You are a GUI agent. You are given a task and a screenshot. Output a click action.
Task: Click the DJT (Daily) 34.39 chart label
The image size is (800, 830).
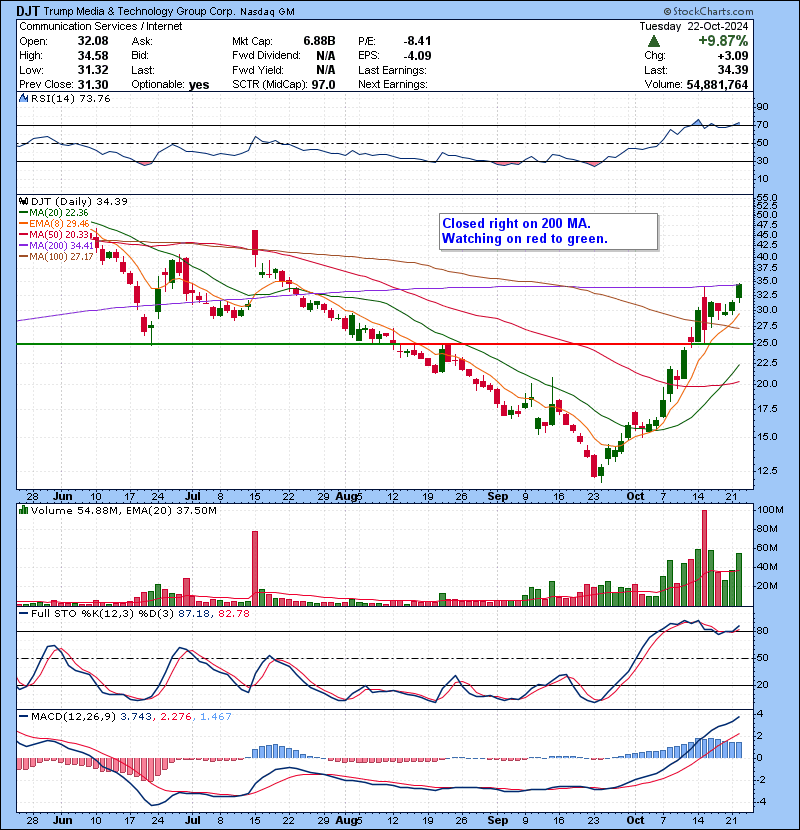pos(79,201)
